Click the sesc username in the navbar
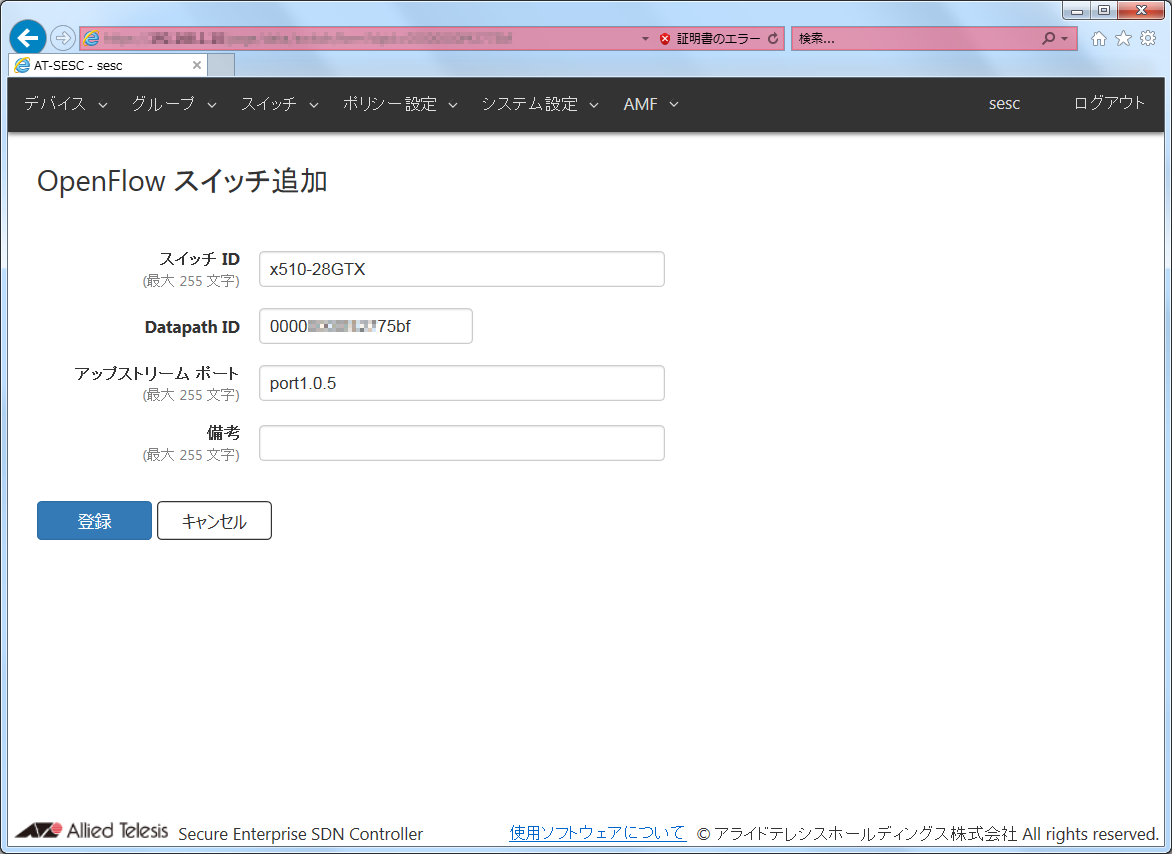1172x854 pixels. pyautogui.click(x=1004, y=104)
